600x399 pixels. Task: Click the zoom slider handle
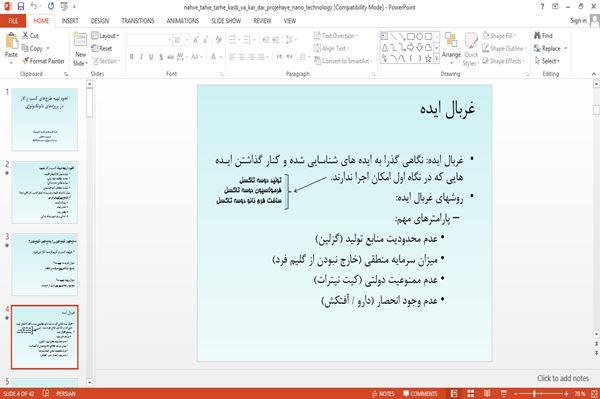click(534, 394)
